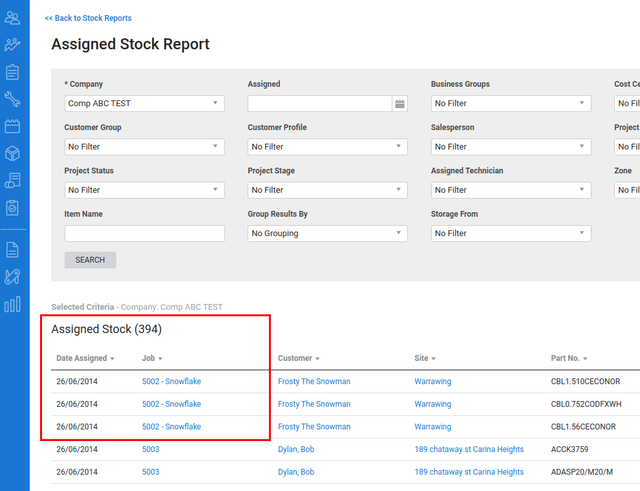The width and height of the screenshot is (640, 491).
Task: Sort by Customer column header
Action: click(x=298, y=358)
